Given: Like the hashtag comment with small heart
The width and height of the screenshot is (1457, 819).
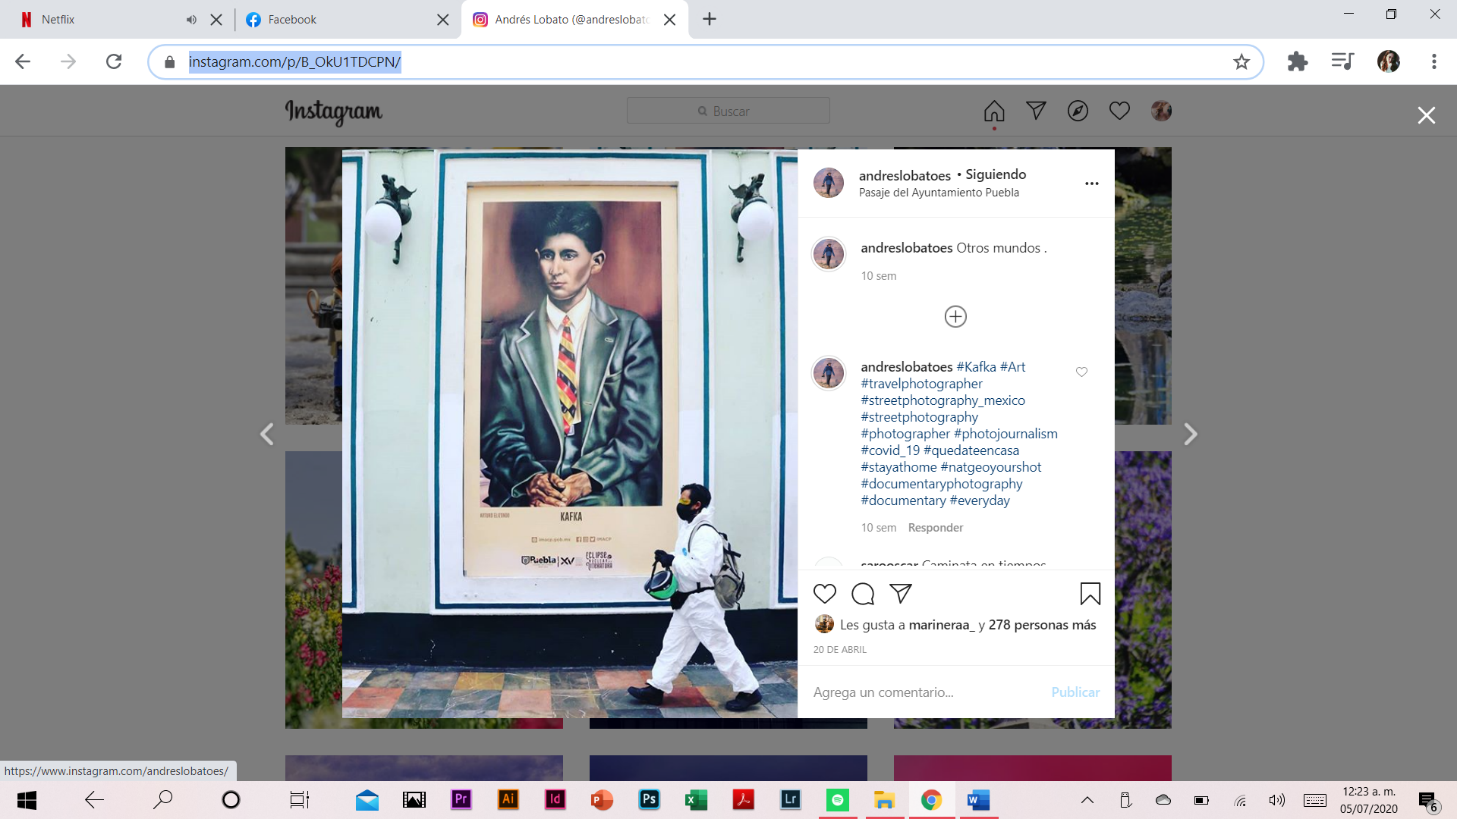Looking at the screenshot, I should pyautogui.click(x=1082, y=372).
